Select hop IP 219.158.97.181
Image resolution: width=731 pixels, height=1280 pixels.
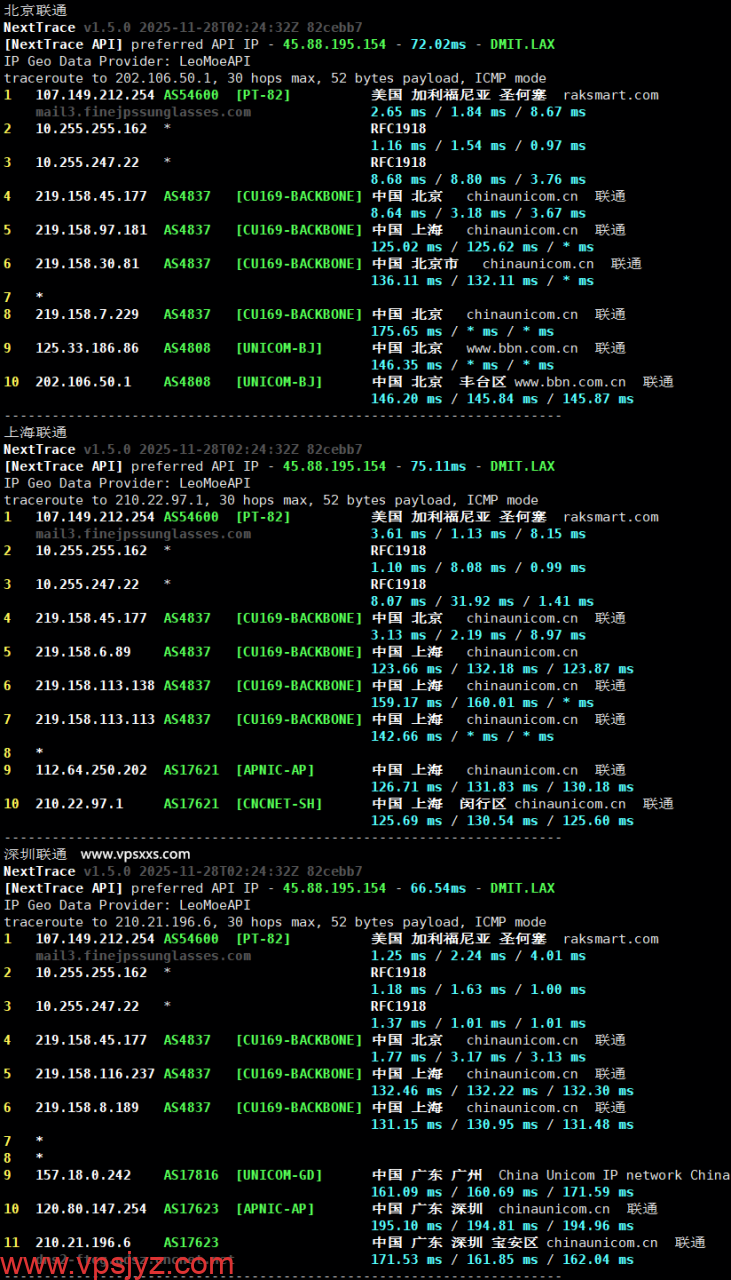tap(91, 230)
